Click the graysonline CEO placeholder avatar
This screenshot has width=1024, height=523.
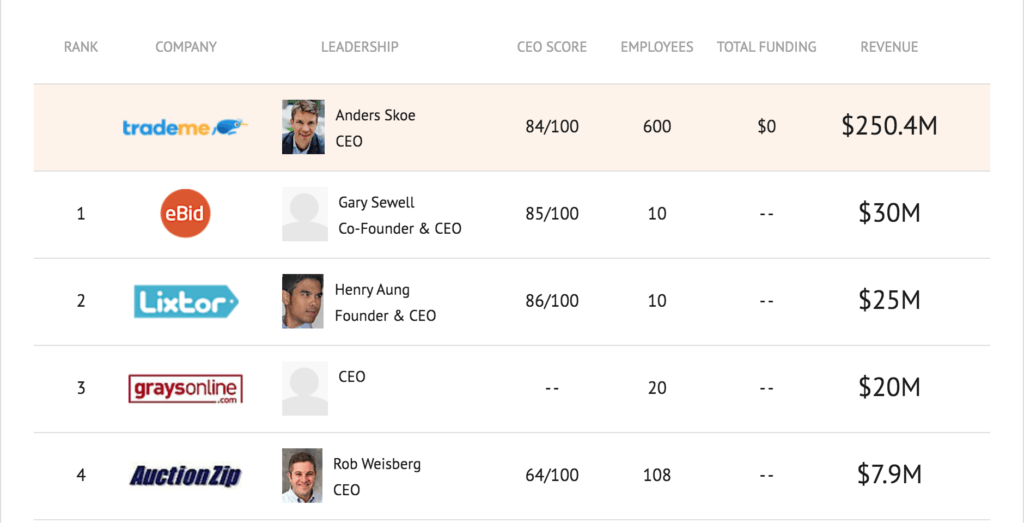pyautogui.click(x=304, y=388)
